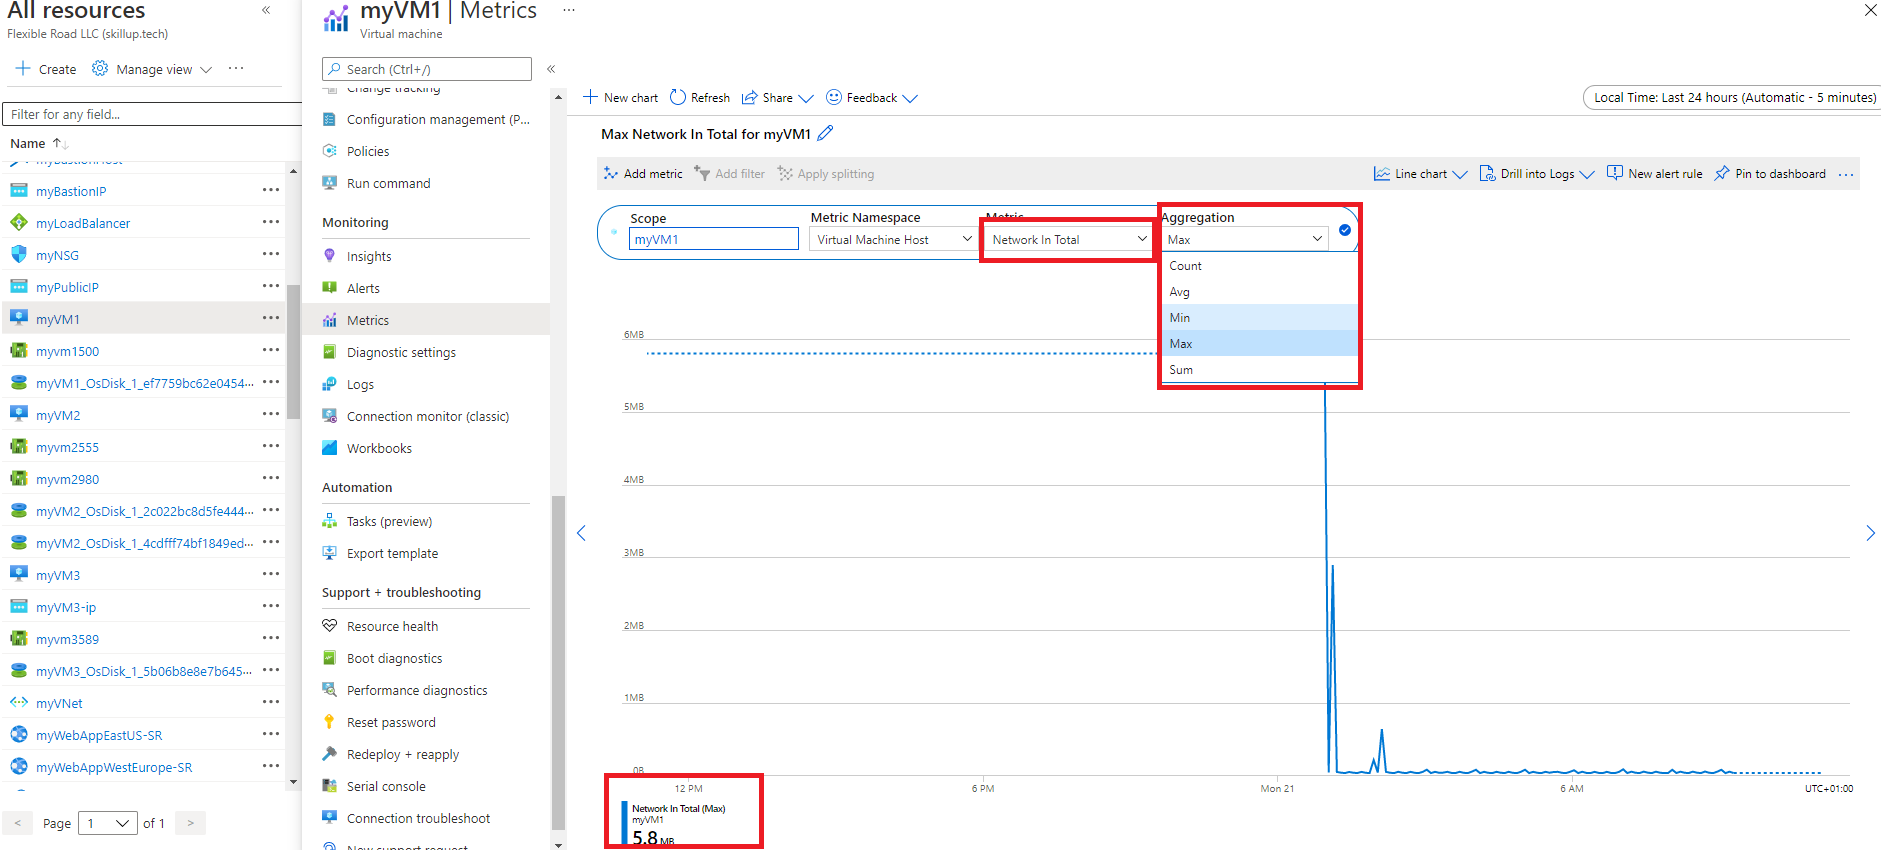The width and height of the screenshot is (1881, 850).
Task: Go to previous chart time range arrow
Action: tap(581, 533)
